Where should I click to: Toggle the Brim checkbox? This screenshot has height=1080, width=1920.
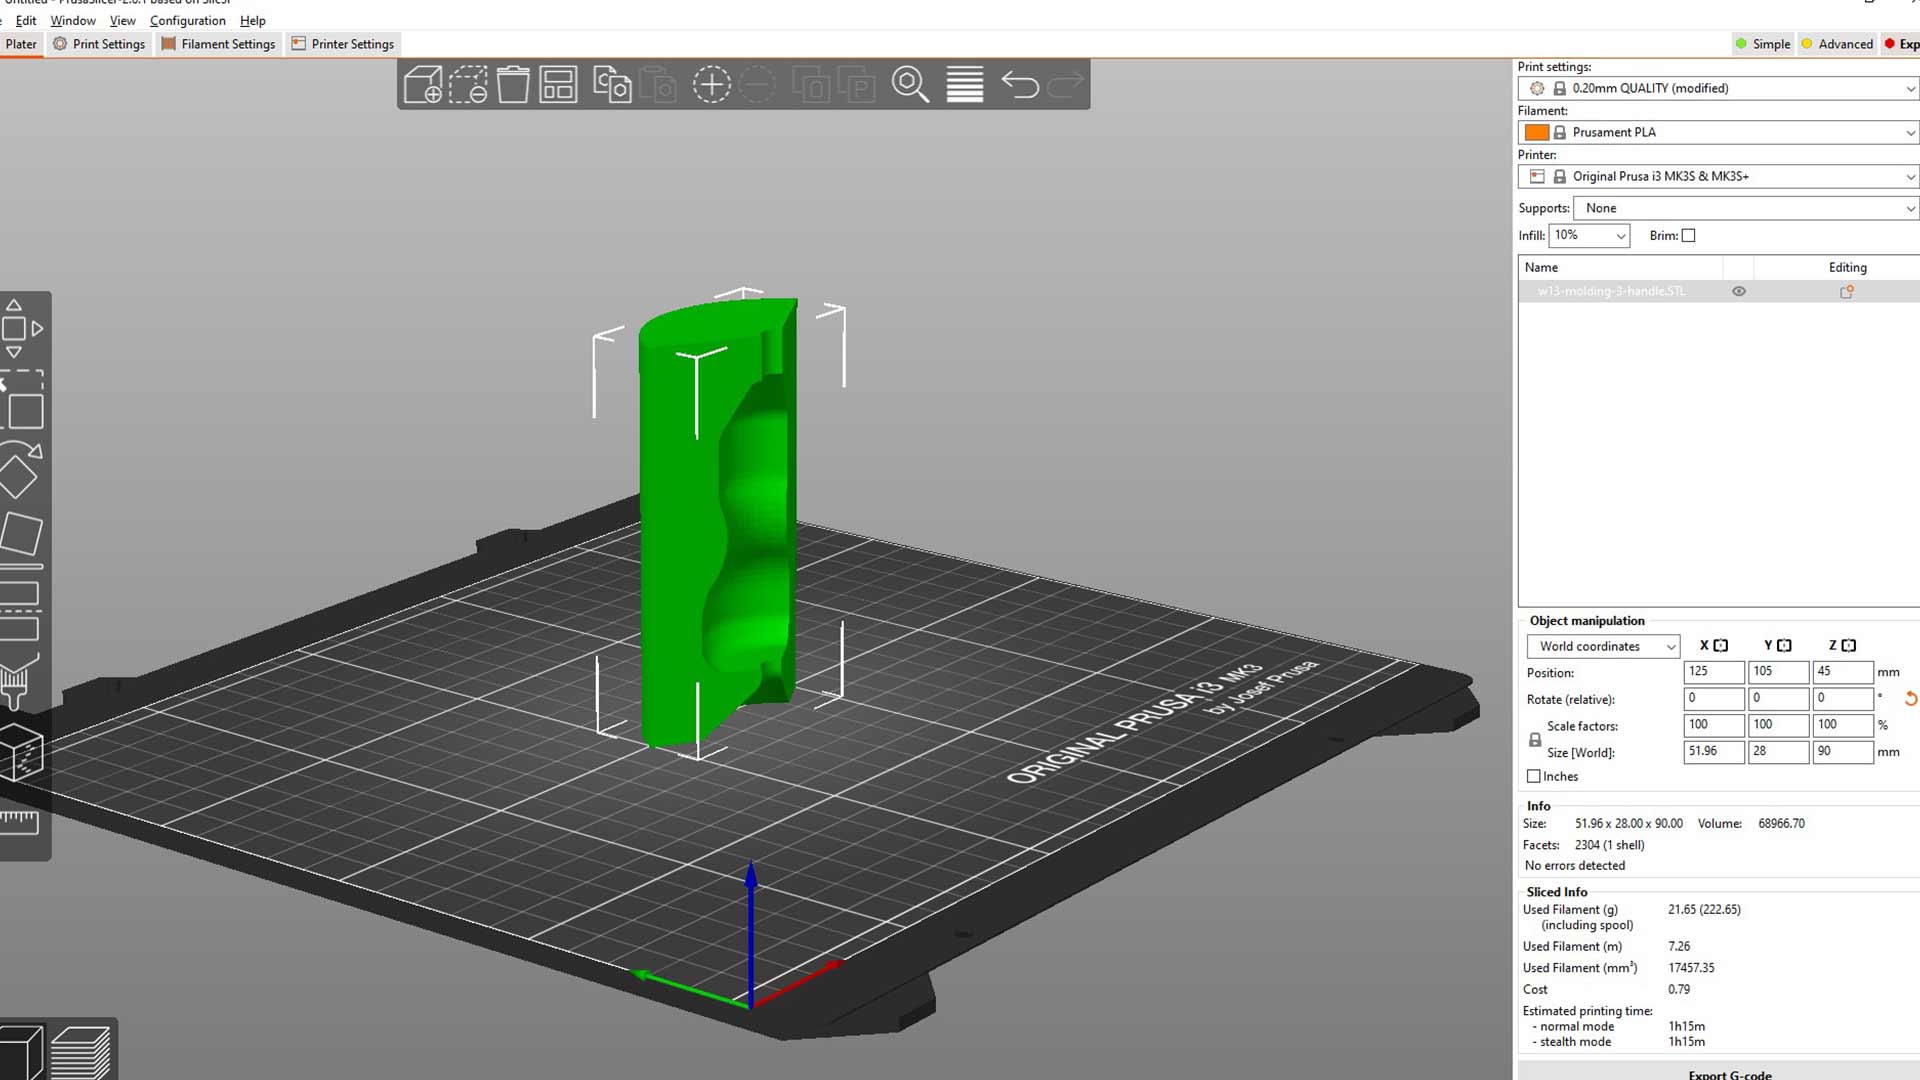click(x=1688, y=236)
